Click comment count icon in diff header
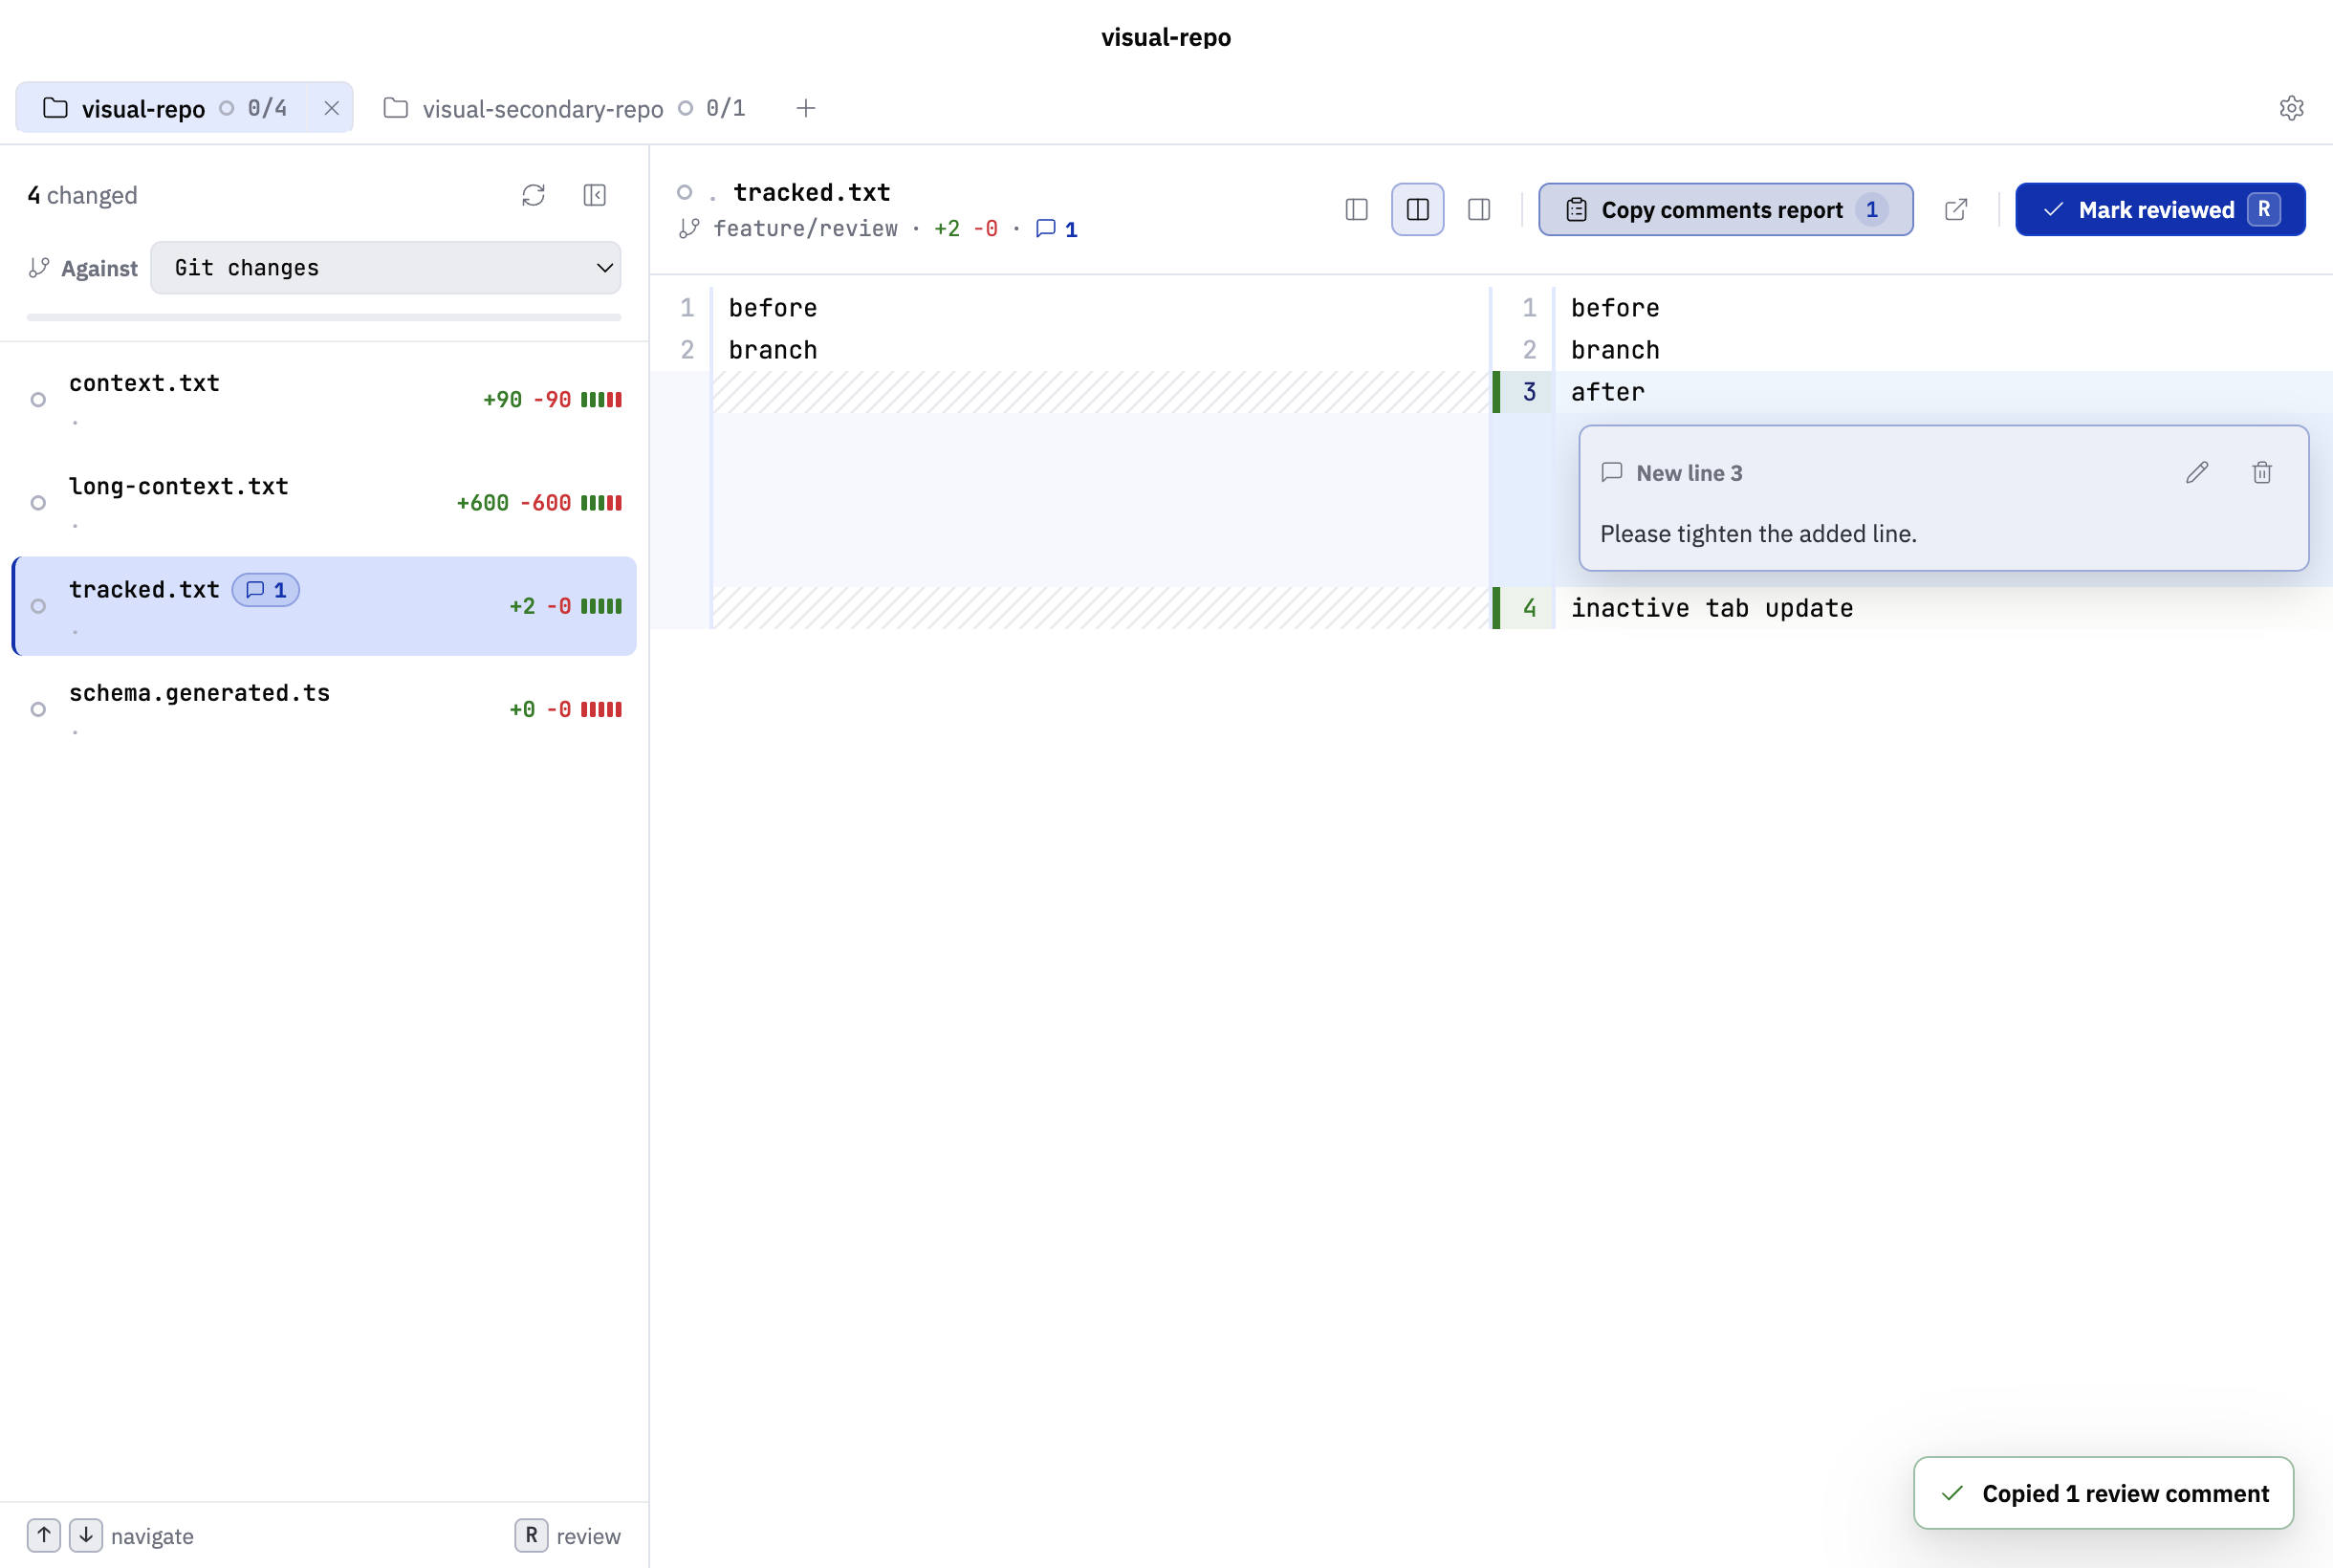The image size is (2333, 1568). pyautogui.click(x=1056, y=229)
